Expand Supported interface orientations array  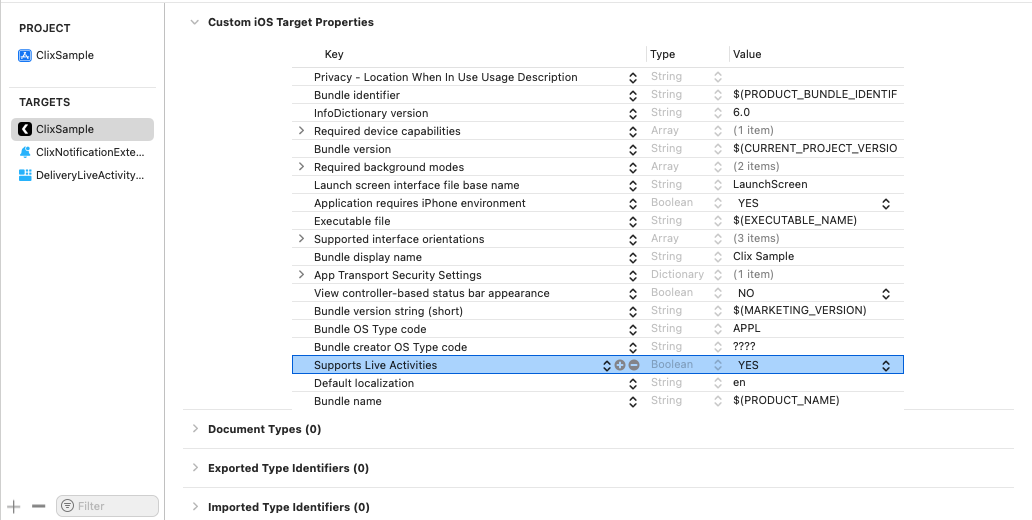coord(301,238)
